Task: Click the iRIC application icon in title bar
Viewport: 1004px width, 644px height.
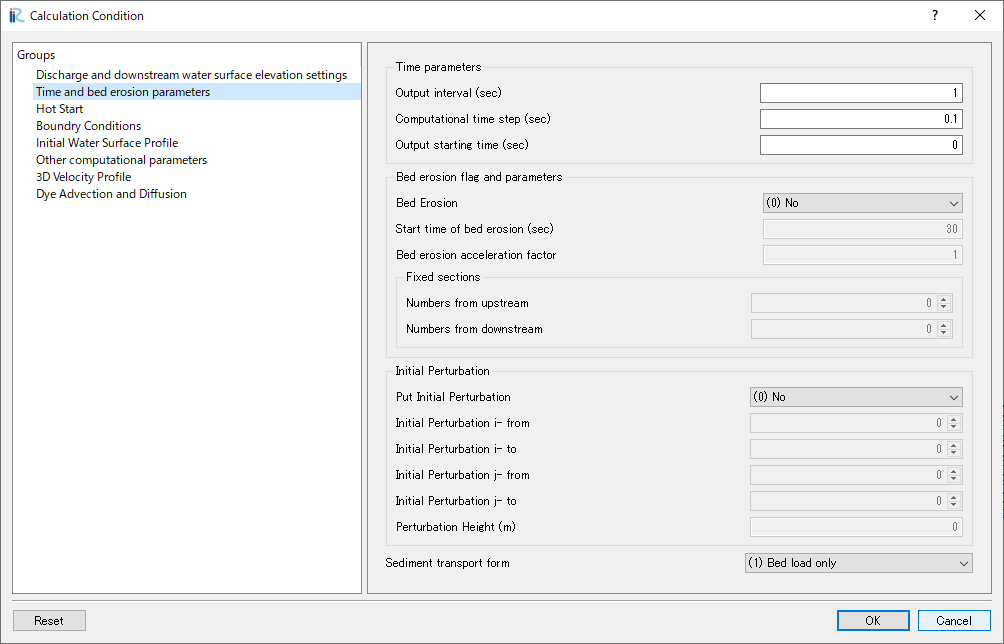Action: [16, 15]
